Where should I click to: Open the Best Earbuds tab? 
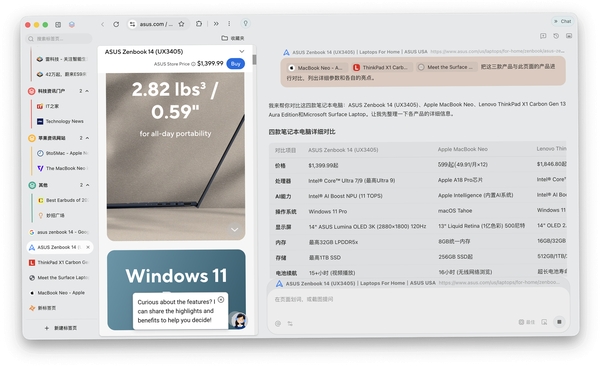pos(63,200)
